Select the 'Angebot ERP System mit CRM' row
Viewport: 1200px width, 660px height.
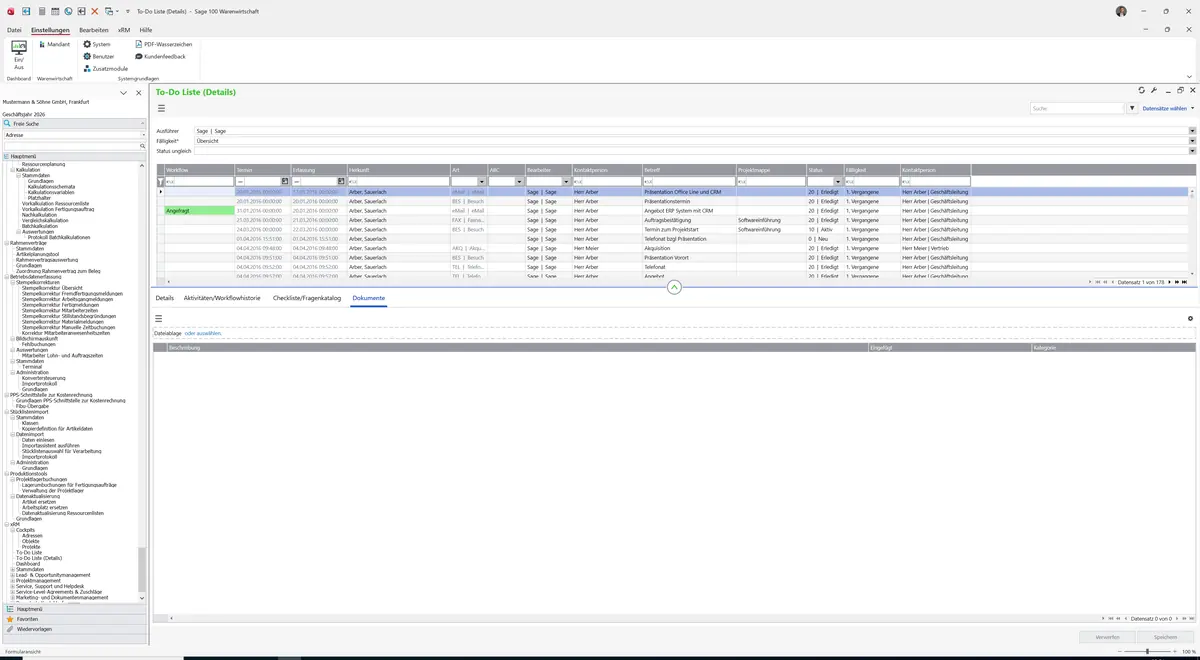coord(673,210)
